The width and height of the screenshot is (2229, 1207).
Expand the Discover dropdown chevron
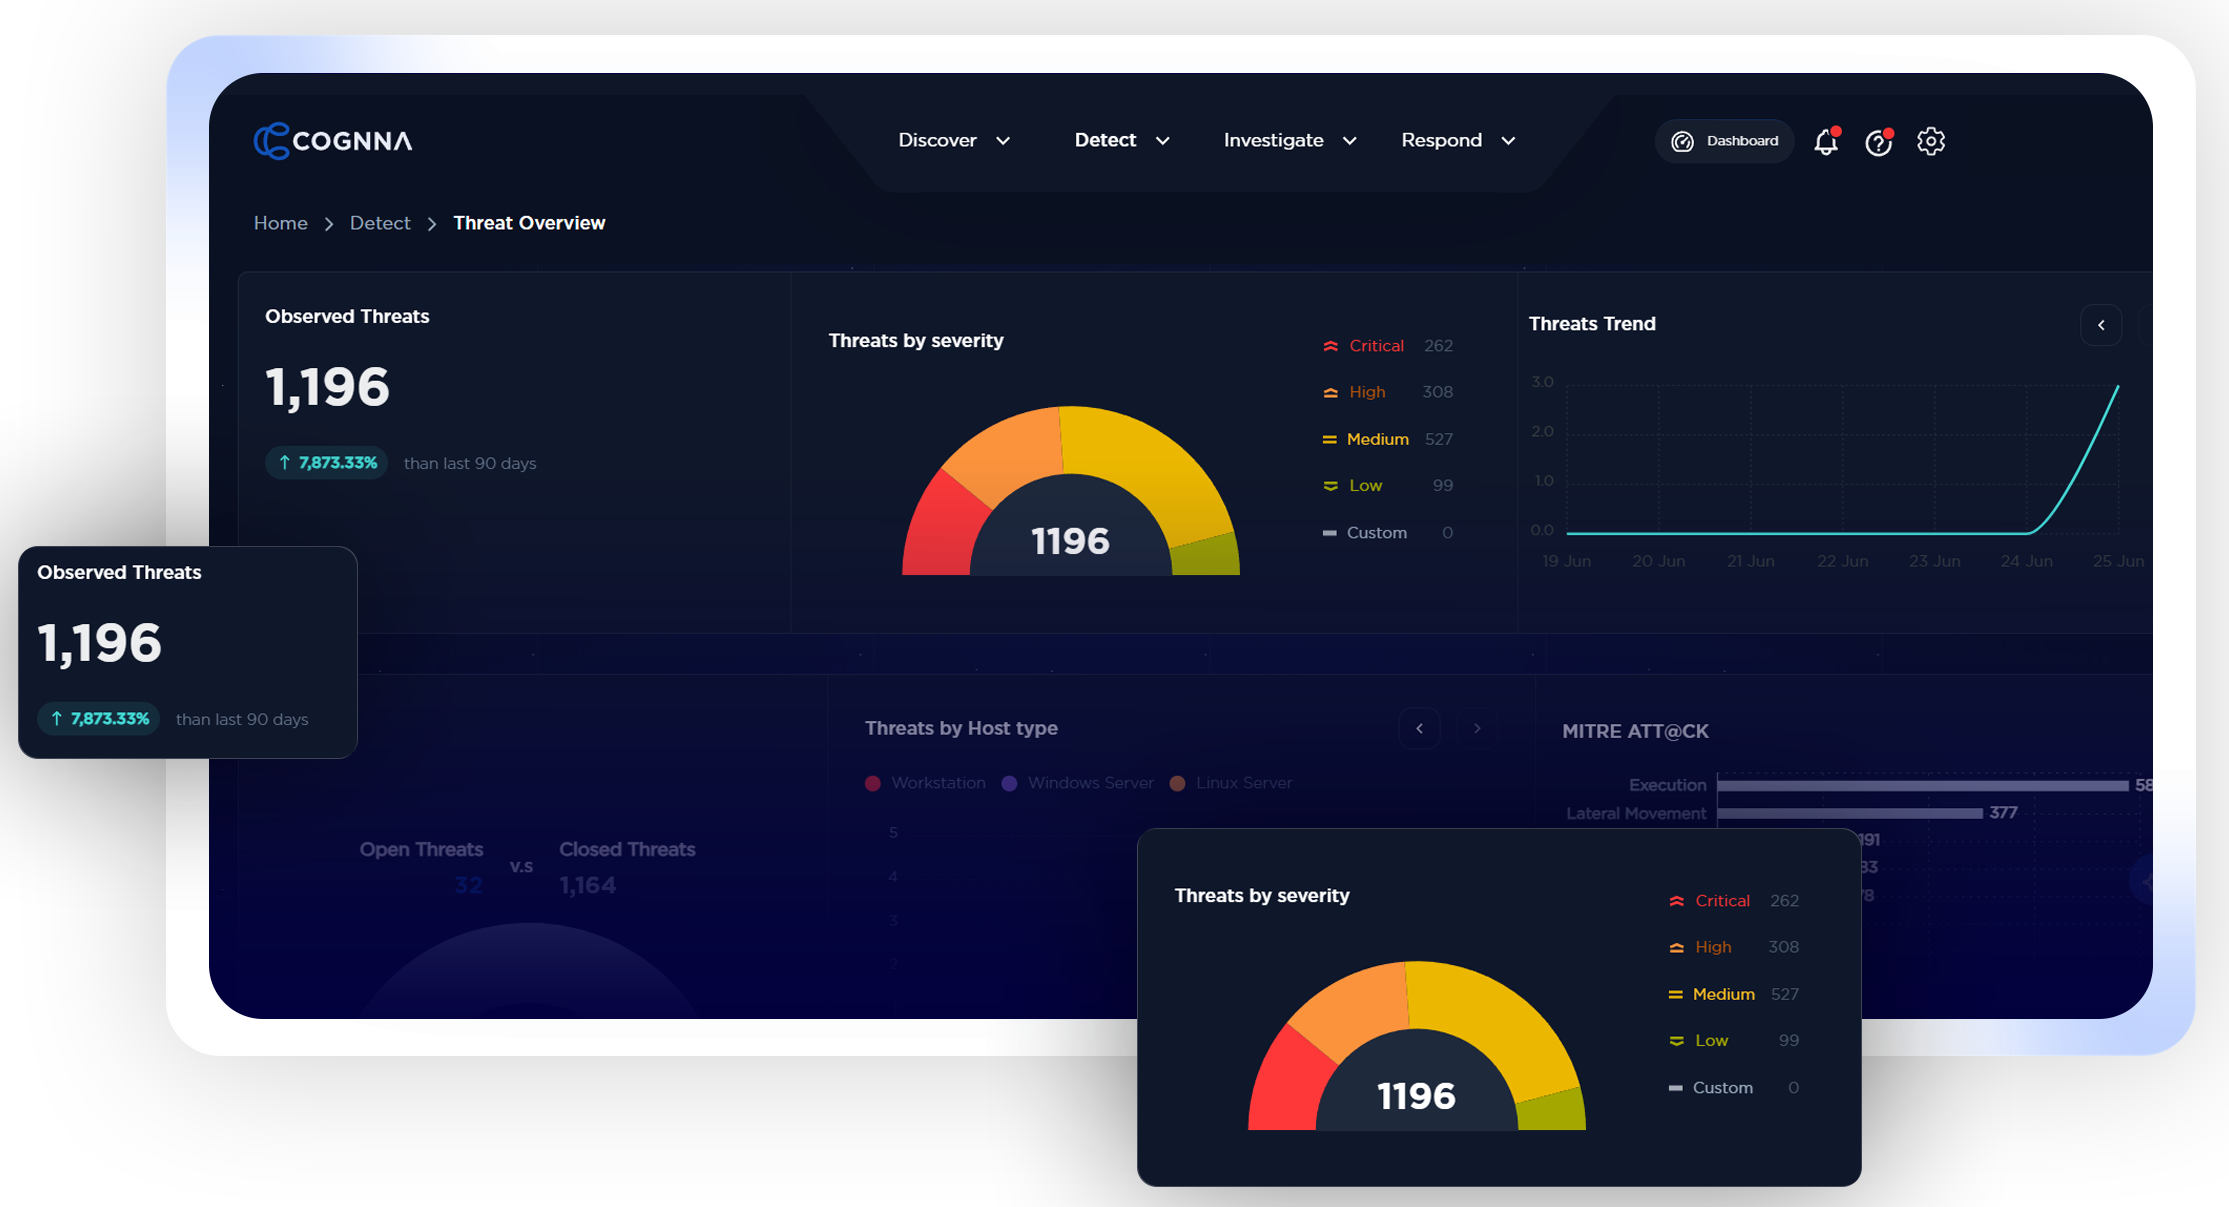1003,141
